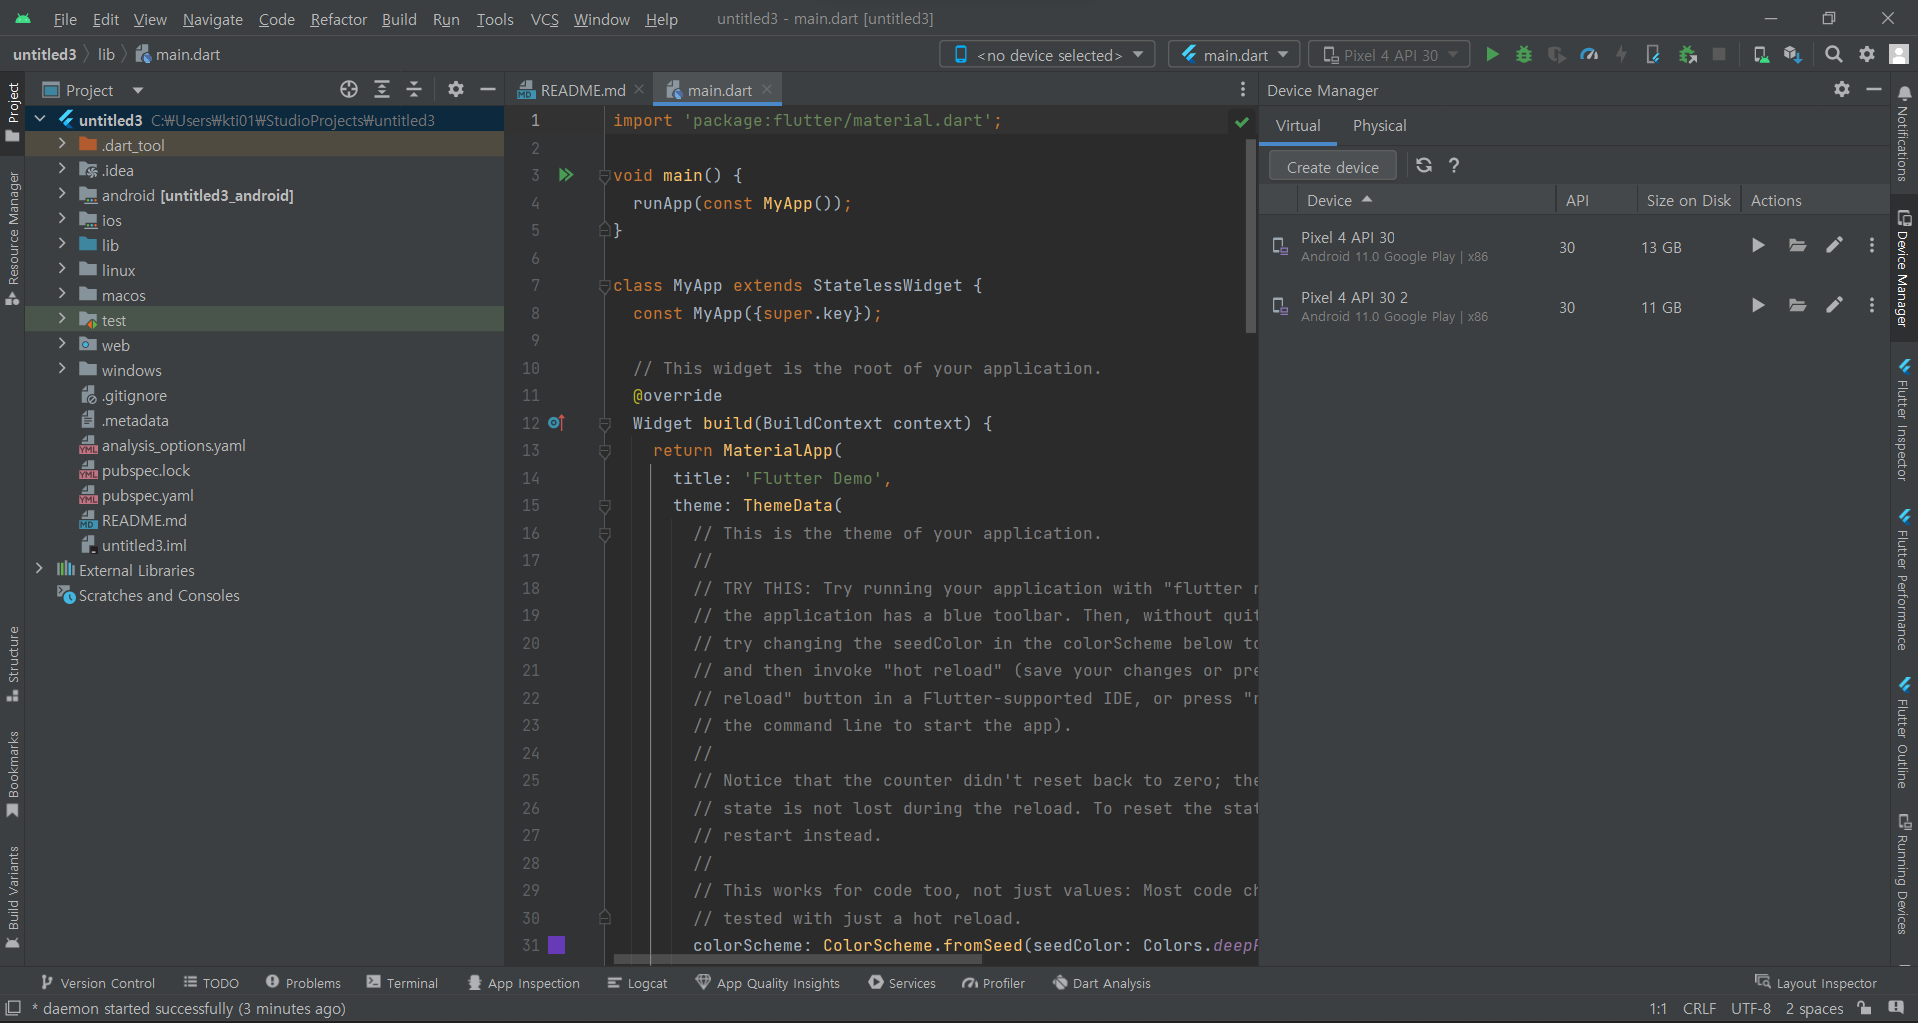Open Device Manager from top toolbar icon

click(x=1761, y=55)
